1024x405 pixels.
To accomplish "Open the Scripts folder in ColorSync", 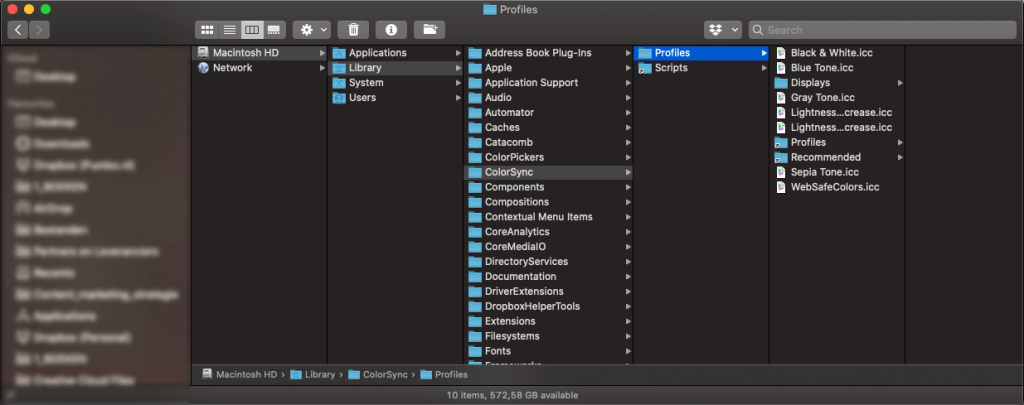I will 670,68.
